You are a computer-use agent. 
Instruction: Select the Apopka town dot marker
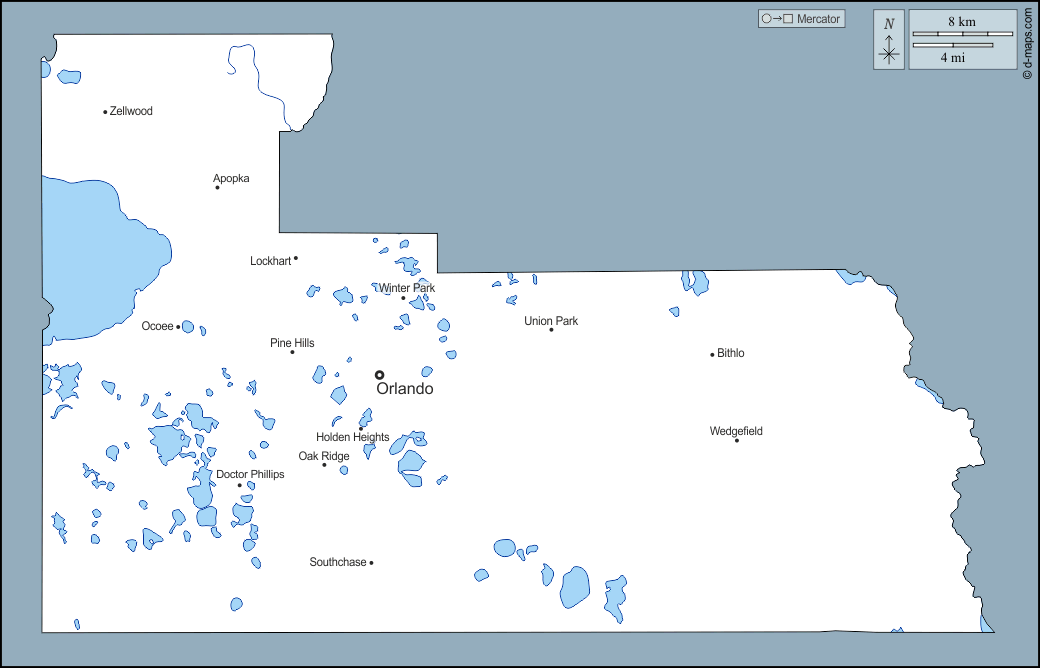point(217,187)
